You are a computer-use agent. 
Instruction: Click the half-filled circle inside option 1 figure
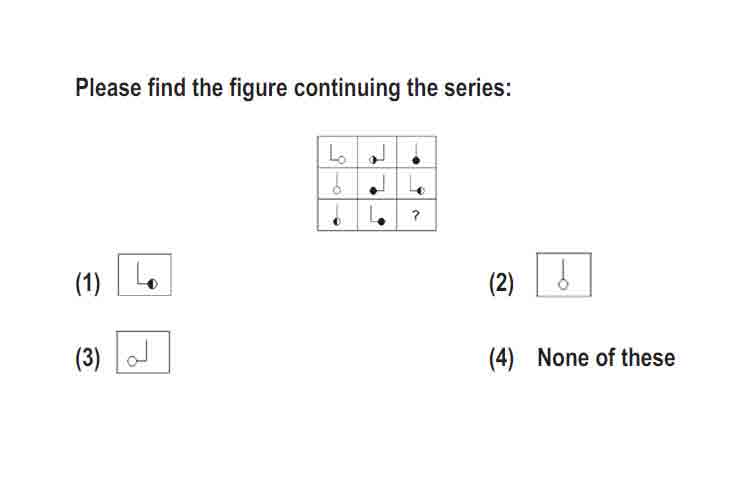(153, 284)
